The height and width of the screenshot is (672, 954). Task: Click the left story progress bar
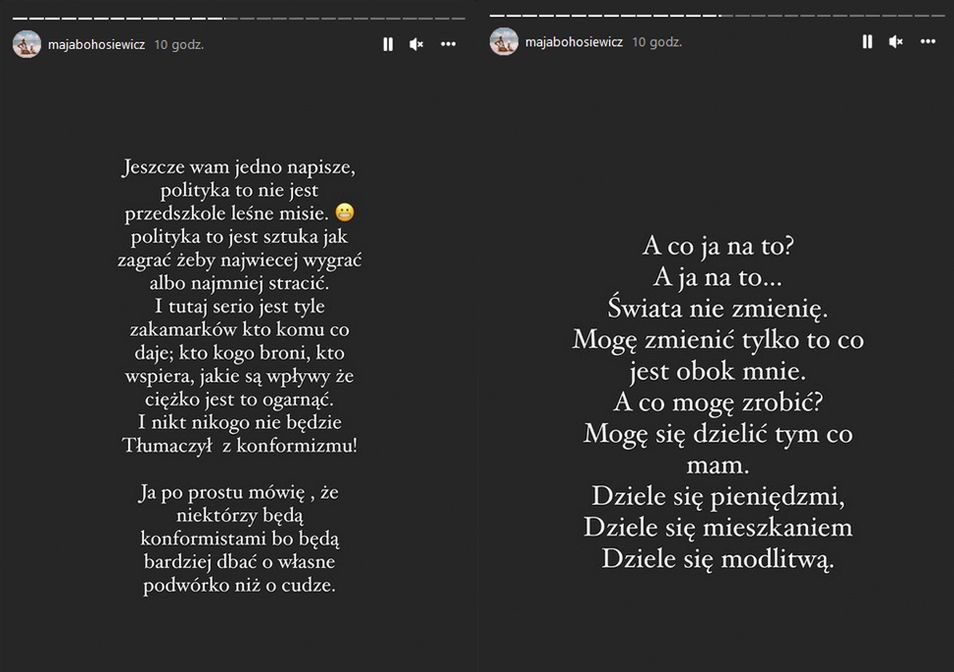(x=238, y=18)
